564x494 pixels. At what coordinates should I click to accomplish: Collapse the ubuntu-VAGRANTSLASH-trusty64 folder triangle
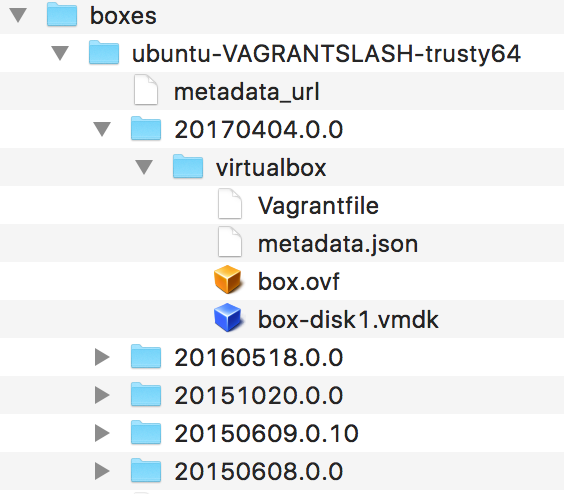(x=60, y=53)
